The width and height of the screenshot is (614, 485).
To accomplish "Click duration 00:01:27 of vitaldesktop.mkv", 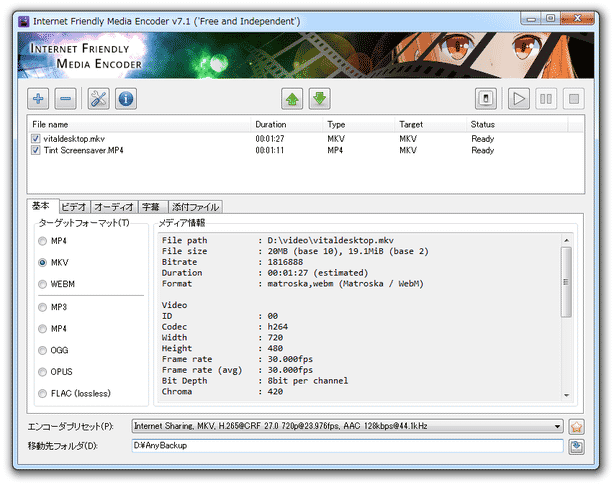I will 270,139.
